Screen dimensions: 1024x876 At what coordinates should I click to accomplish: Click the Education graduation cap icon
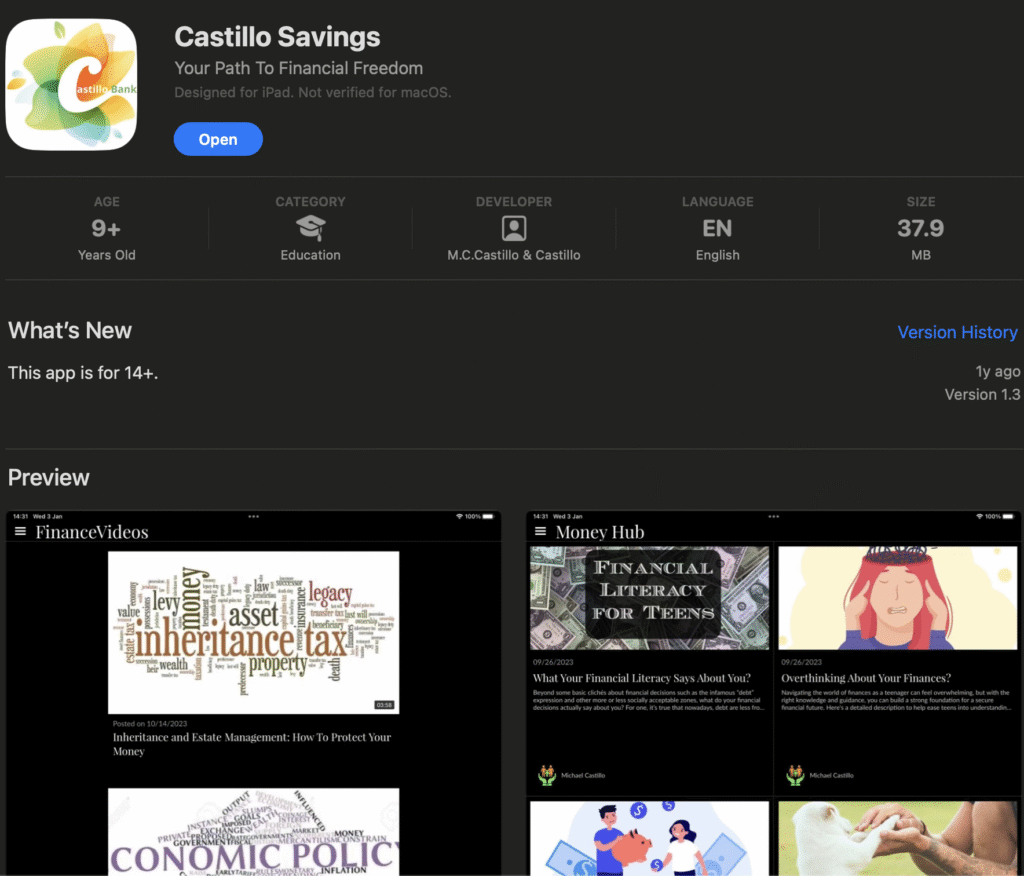pos(310,228)
